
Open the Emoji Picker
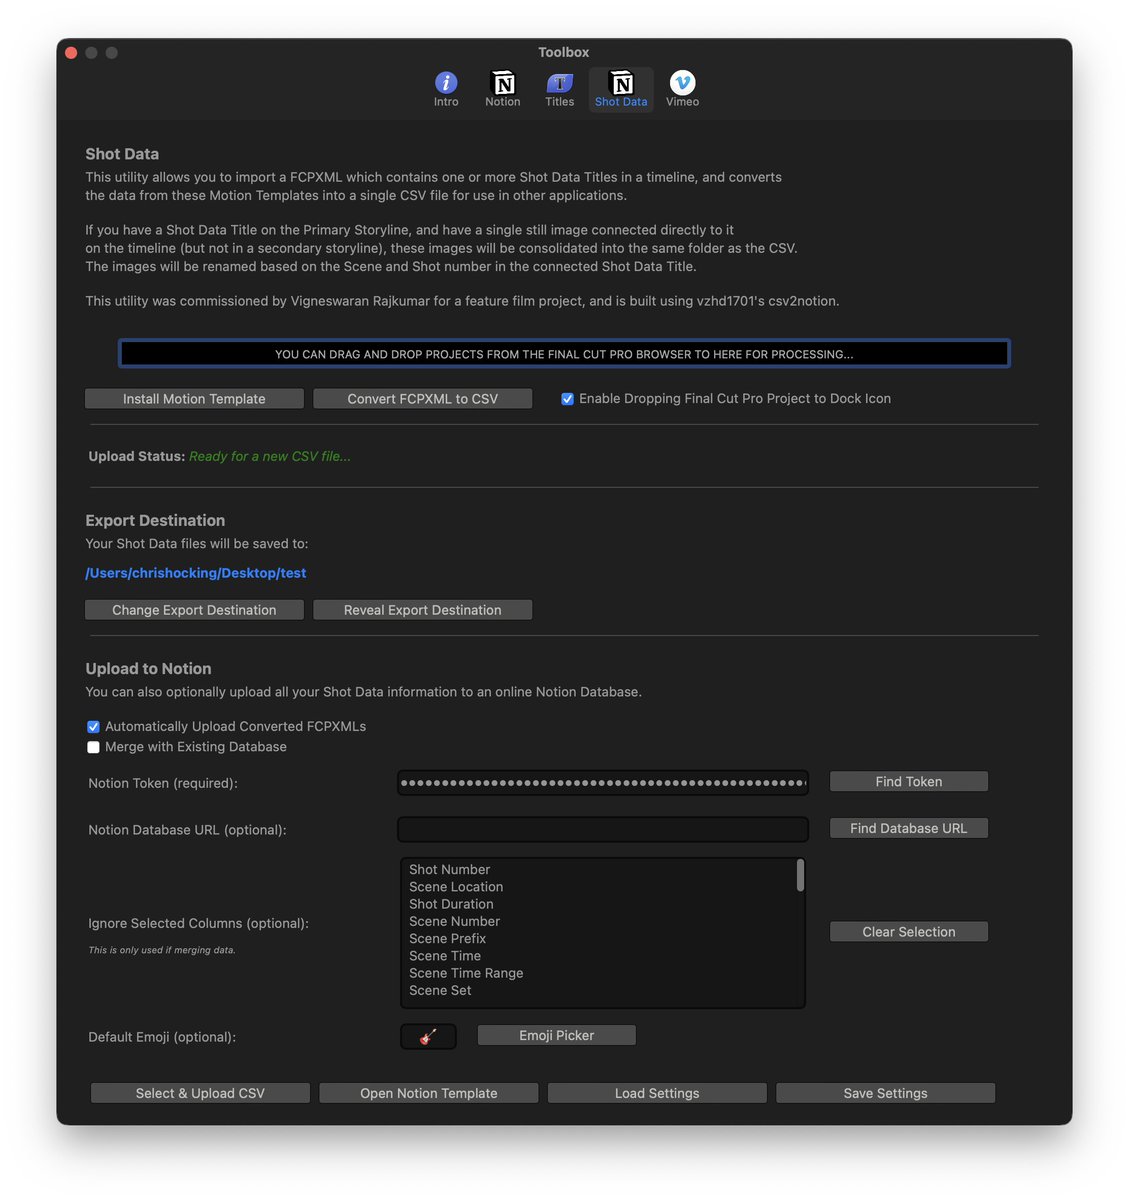tap(557, 1035)
